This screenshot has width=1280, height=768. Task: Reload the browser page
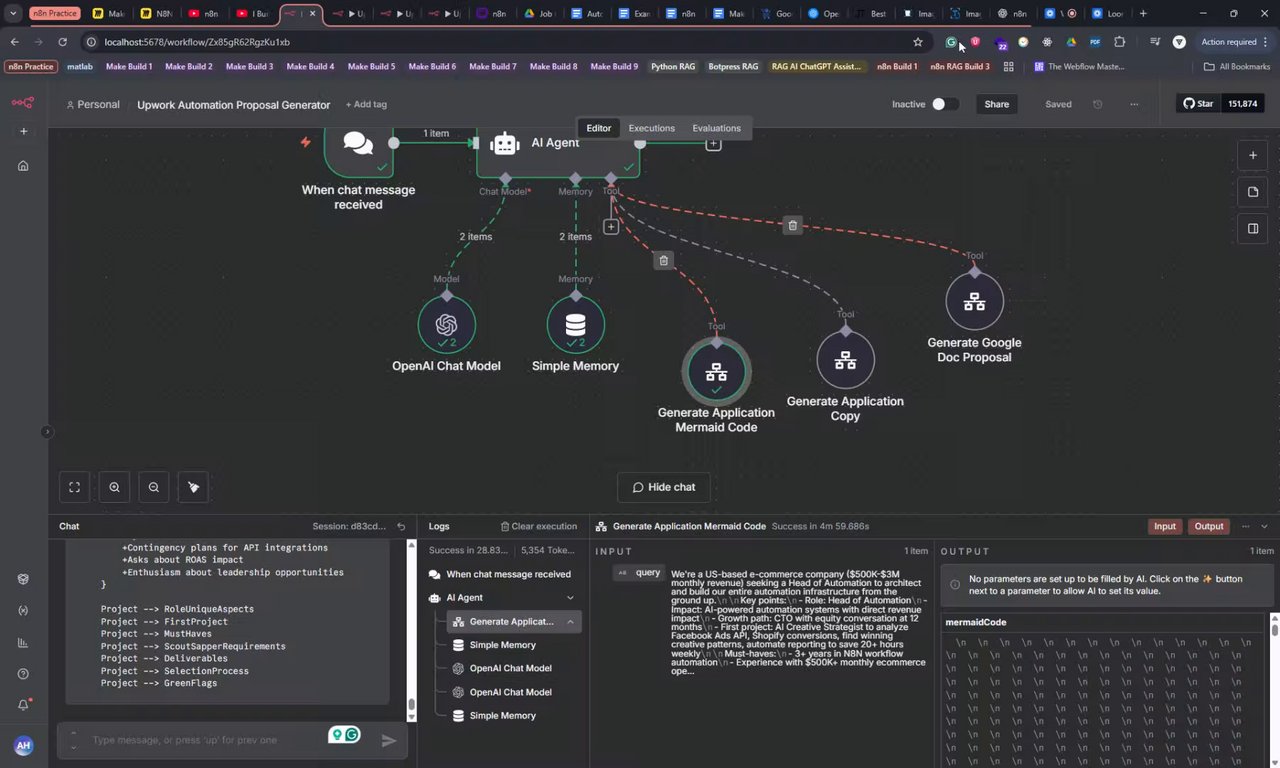(62, 42)
